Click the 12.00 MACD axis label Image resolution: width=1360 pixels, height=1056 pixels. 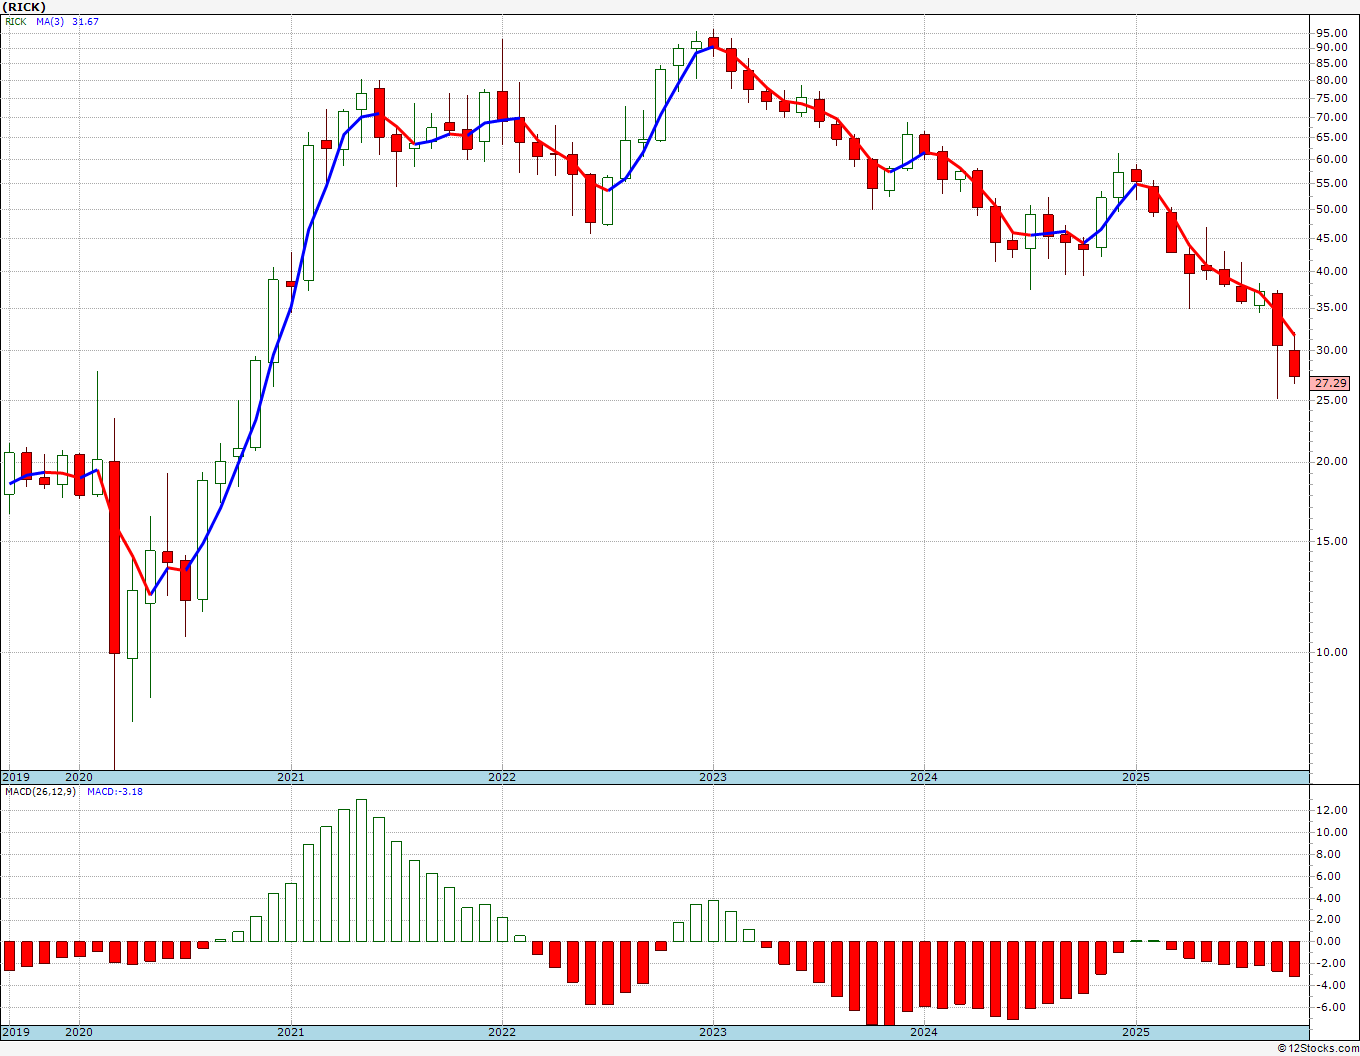pos(1331,810)
